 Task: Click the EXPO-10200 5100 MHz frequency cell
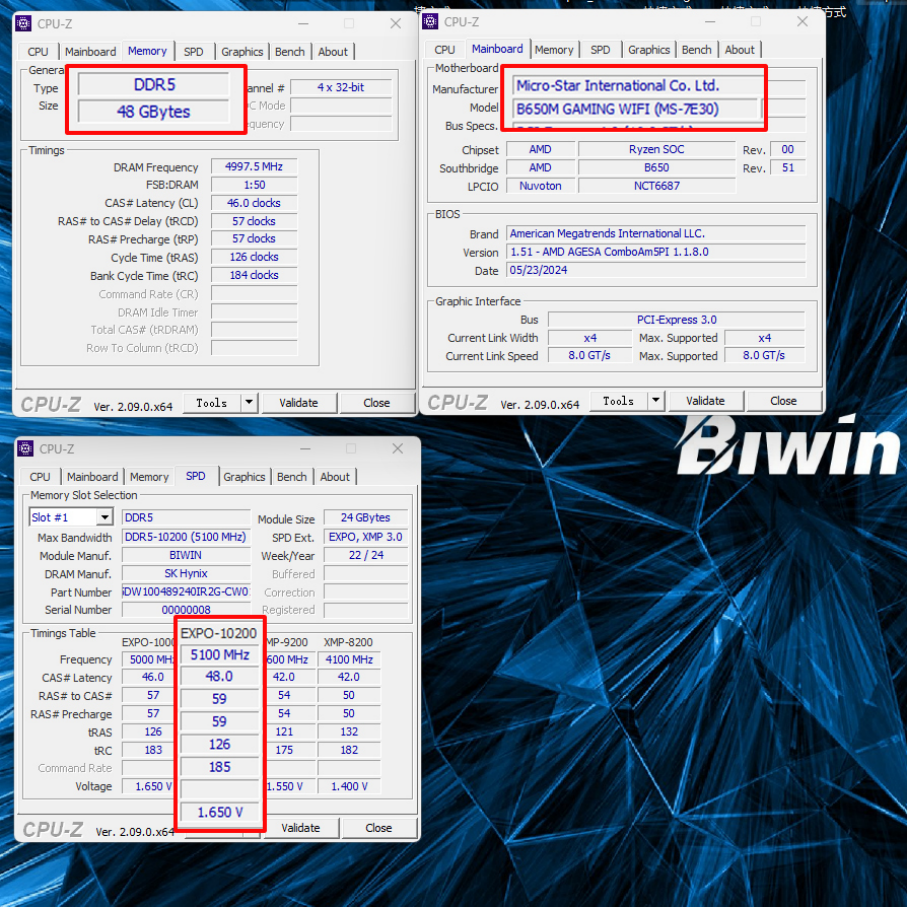[x=219, y=655]
